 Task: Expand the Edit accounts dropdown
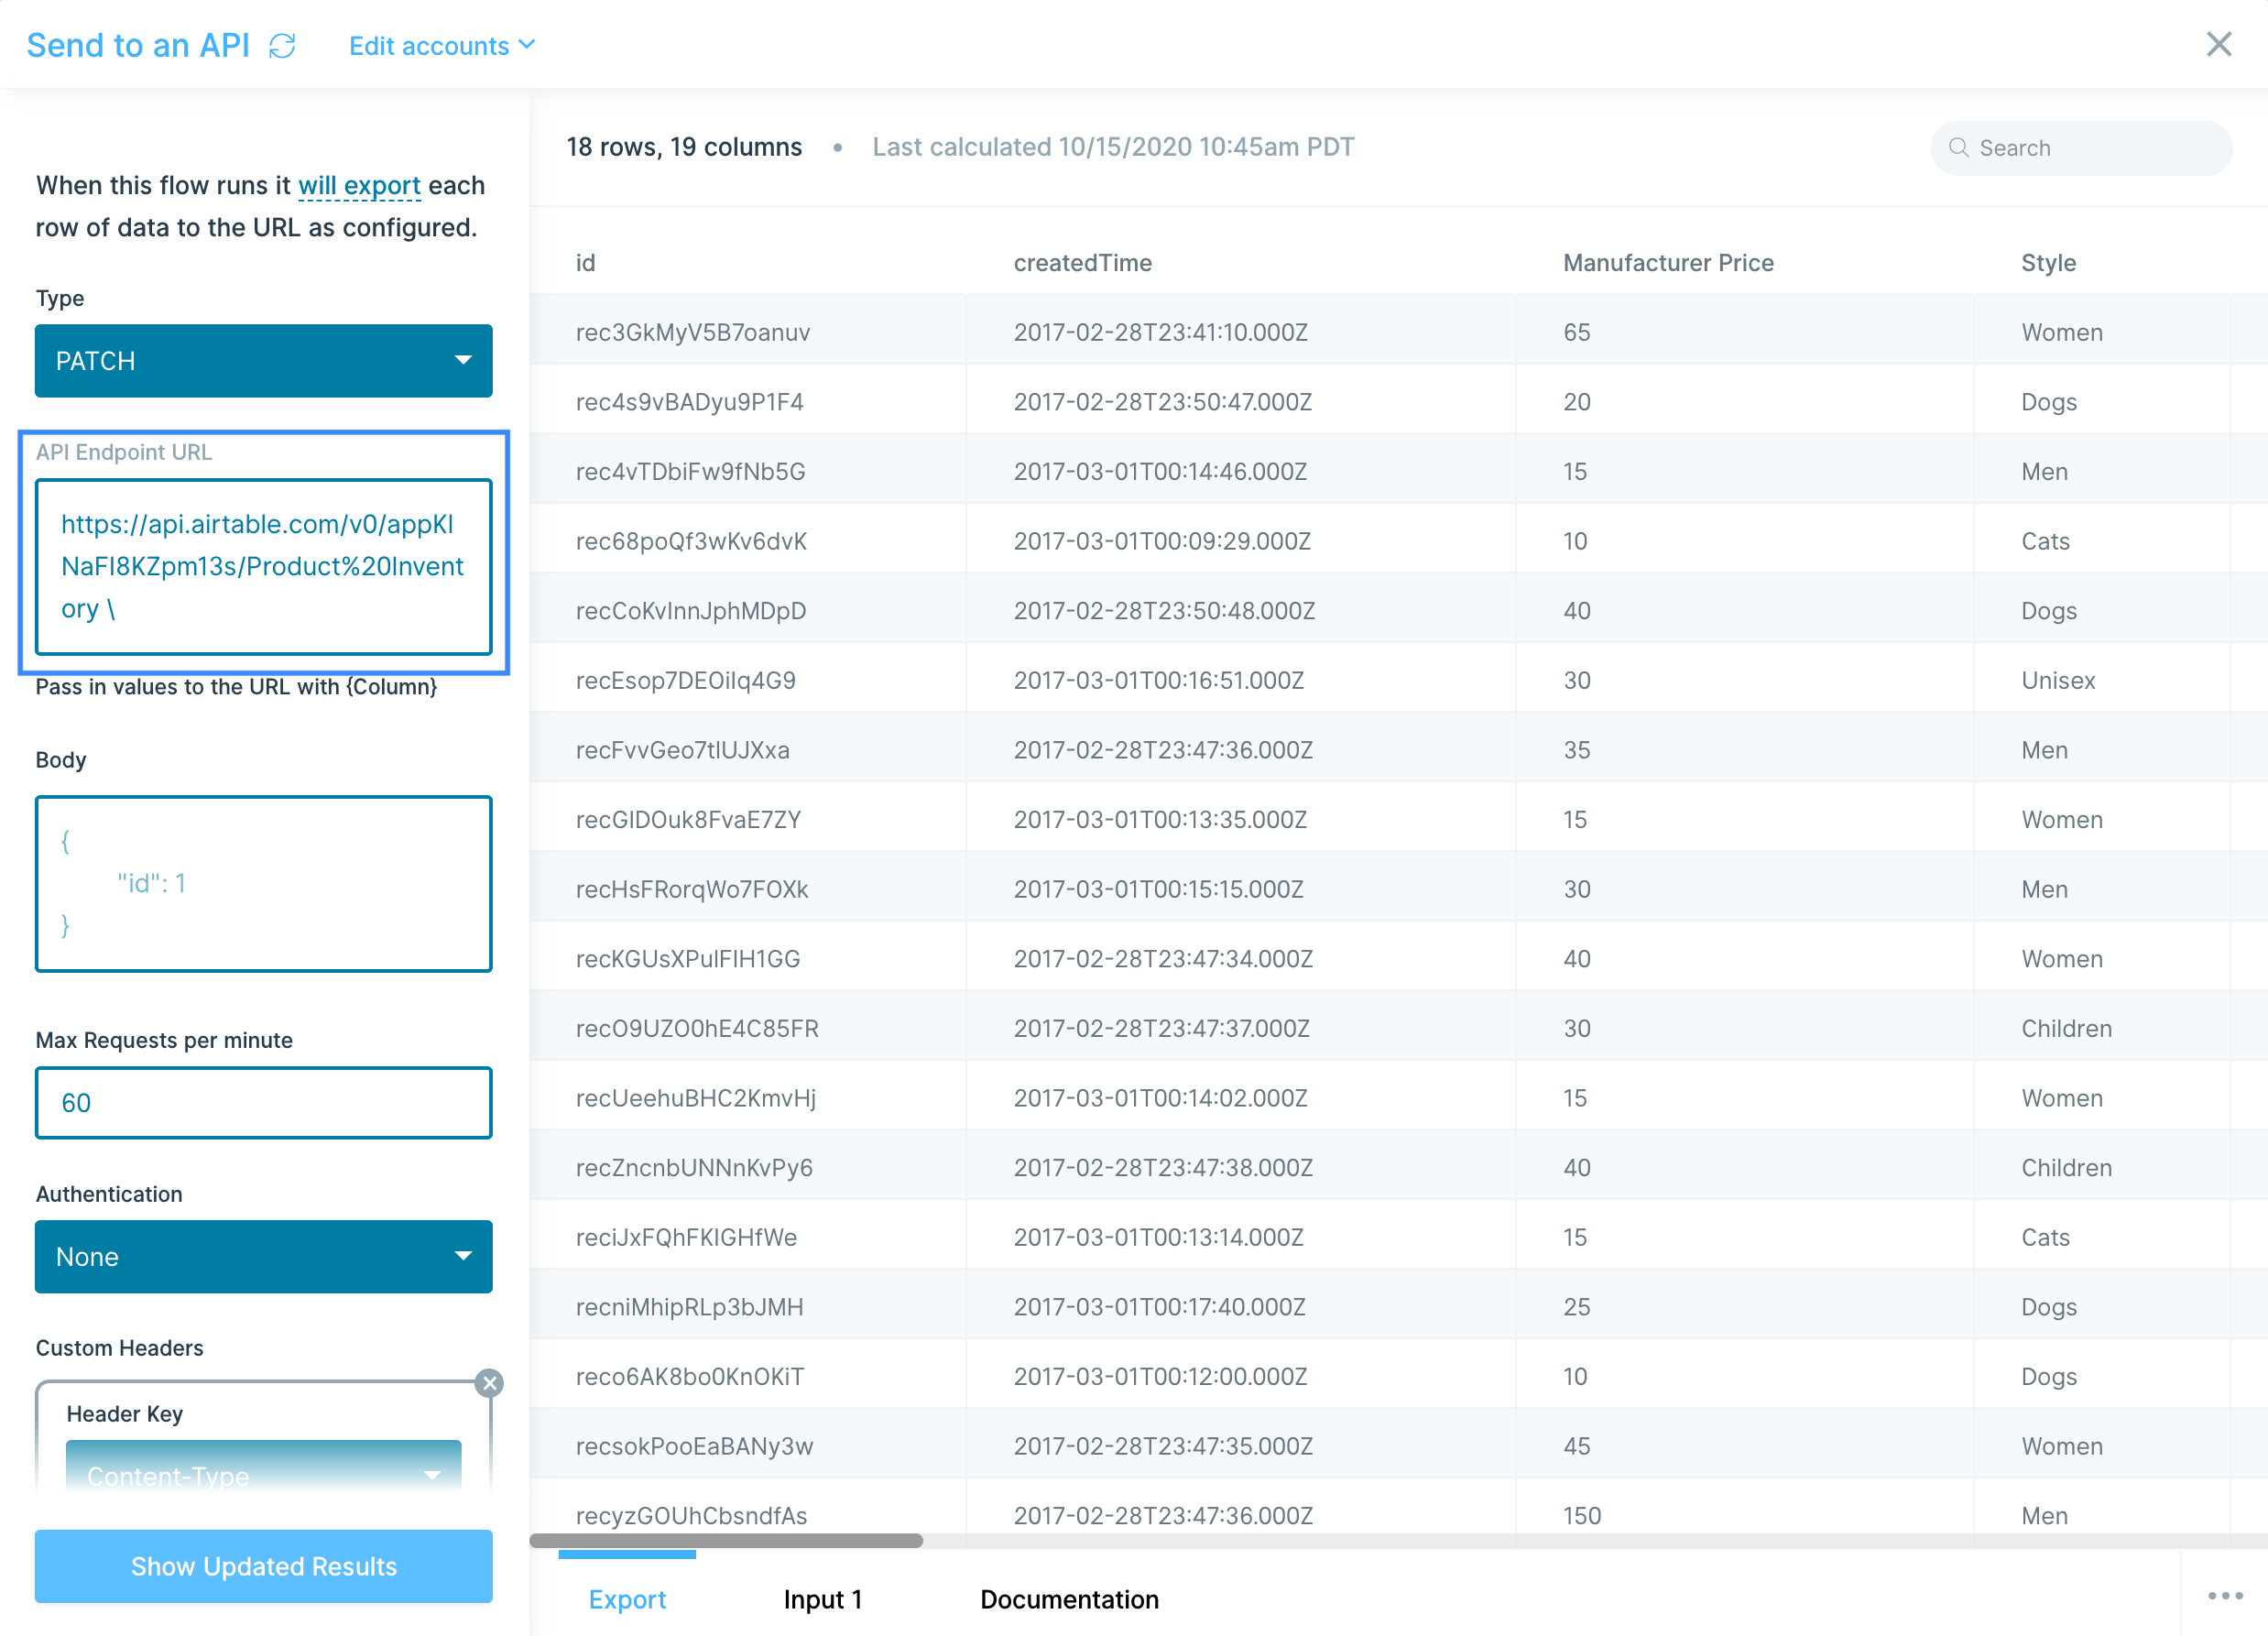pyautogui.click(x=442, y=46)
